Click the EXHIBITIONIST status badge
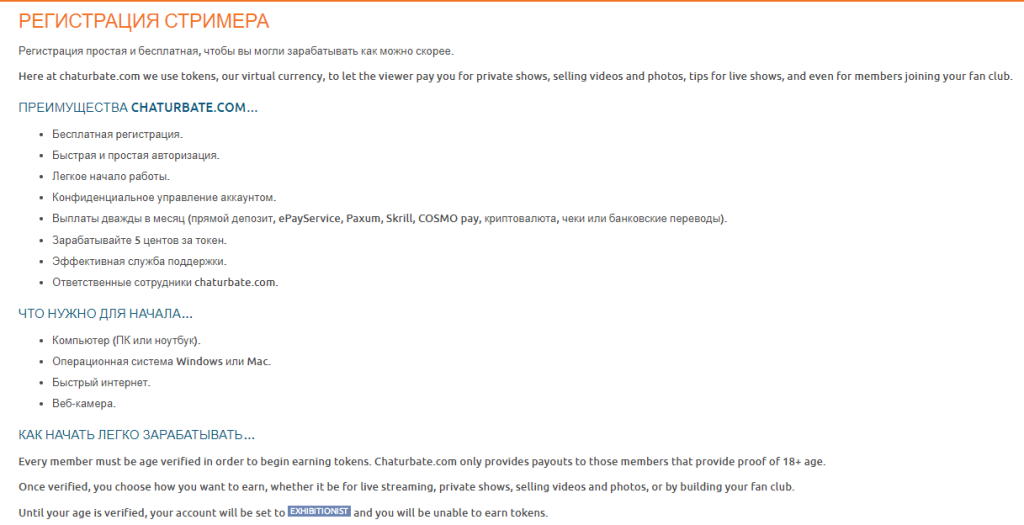 [319, 512]
